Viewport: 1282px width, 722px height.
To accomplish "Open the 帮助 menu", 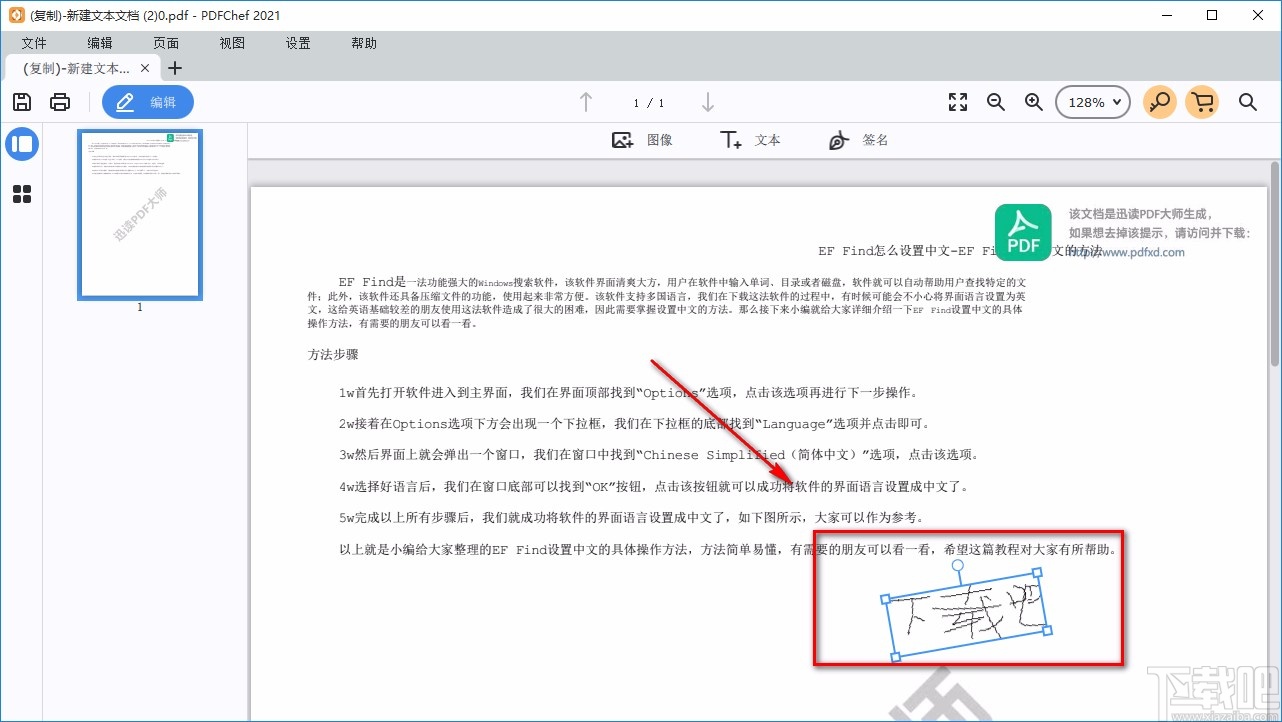I will (363, 43).
